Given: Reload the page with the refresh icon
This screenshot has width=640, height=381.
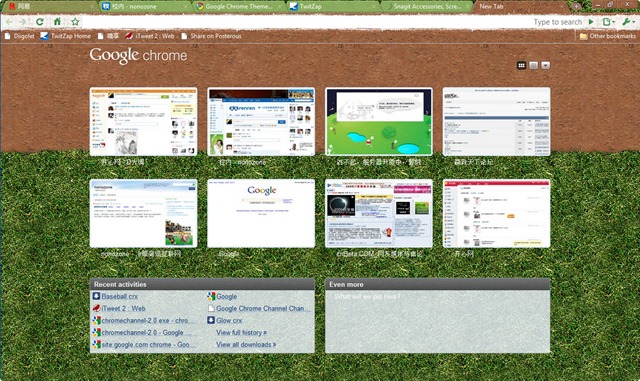Looking at the screenshot, I should pos(40,22).
